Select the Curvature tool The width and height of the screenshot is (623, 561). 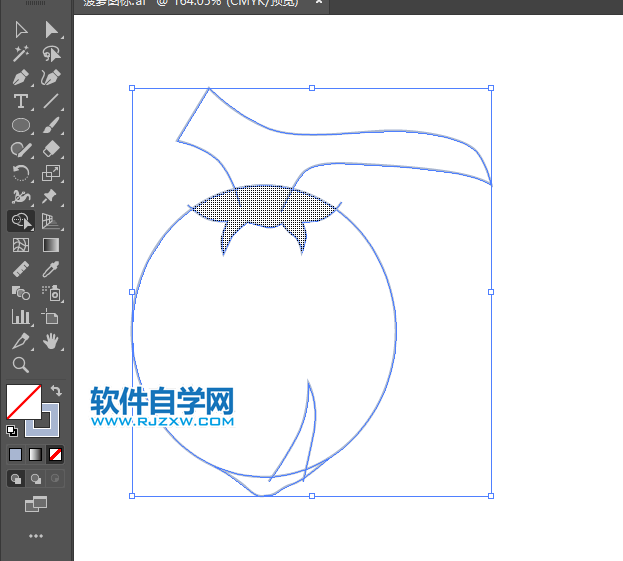point(51,78)
